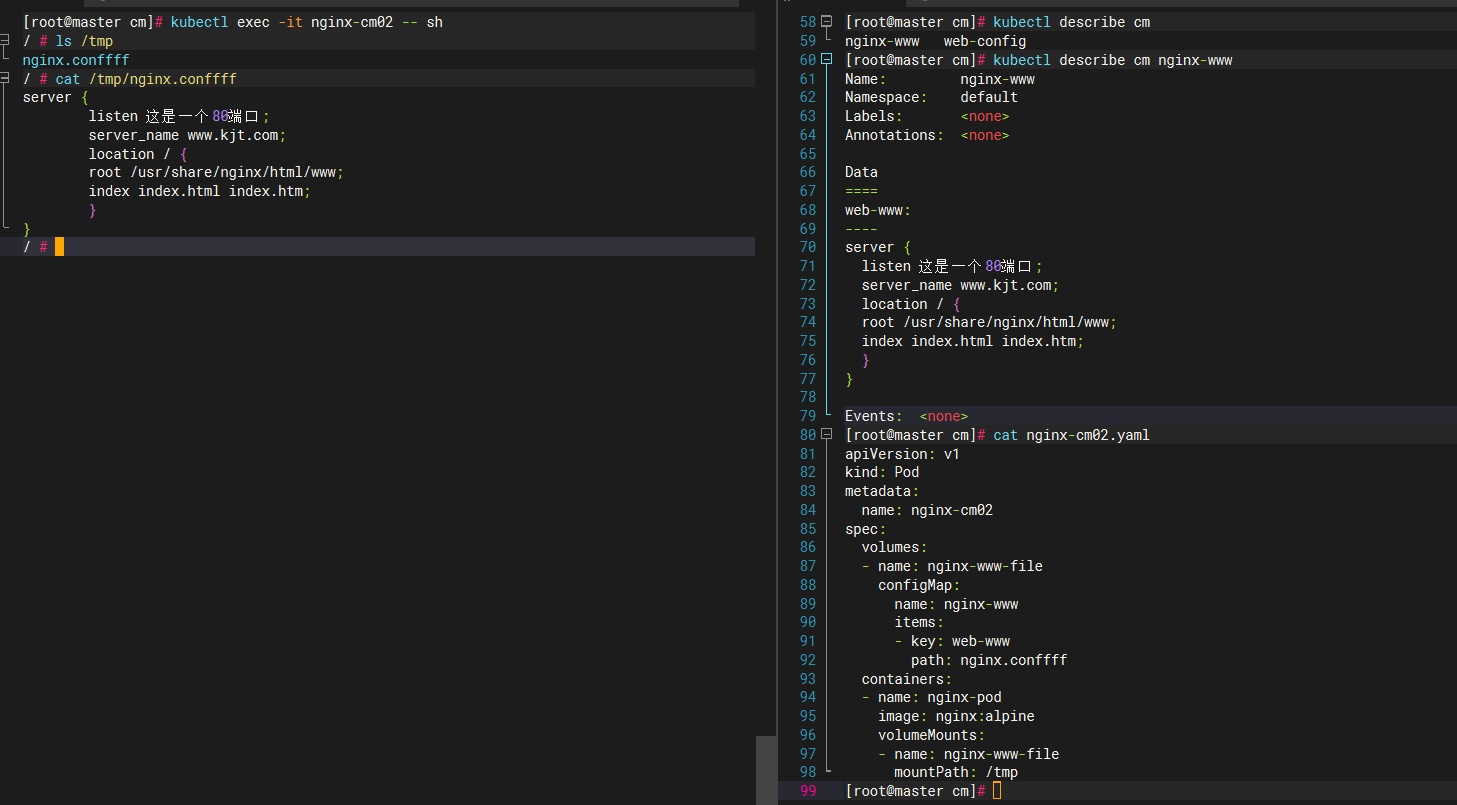Click 'volumeMounts:' on line 96

932,735
